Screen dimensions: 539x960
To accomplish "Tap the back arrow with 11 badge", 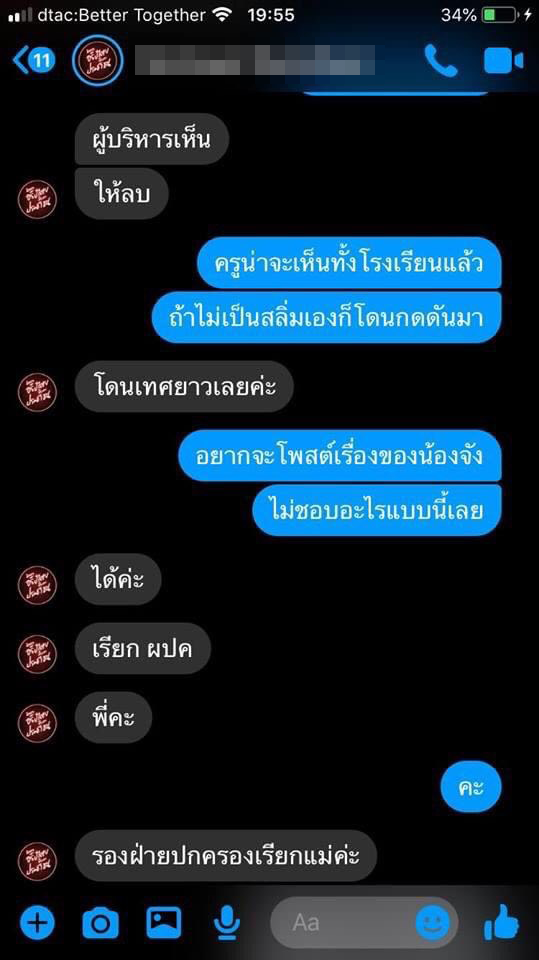I will tap(34, 61).
